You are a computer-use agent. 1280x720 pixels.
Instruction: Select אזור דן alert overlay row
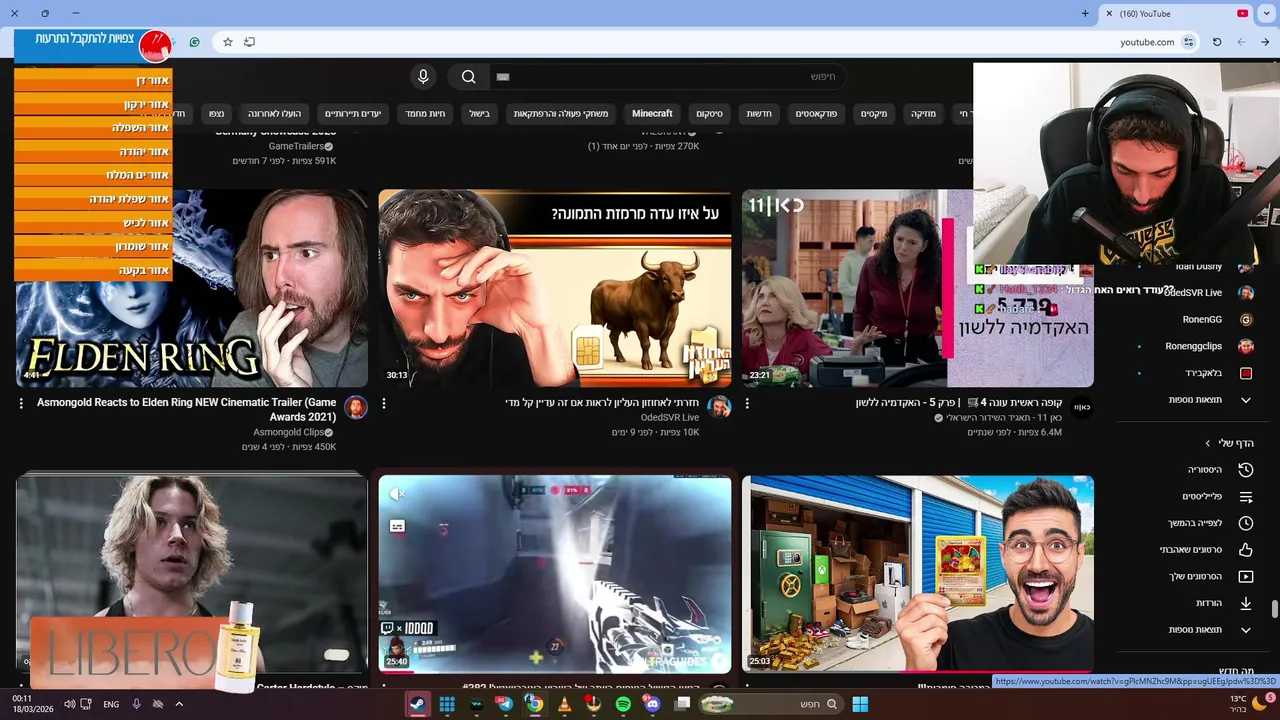(93, 80)
